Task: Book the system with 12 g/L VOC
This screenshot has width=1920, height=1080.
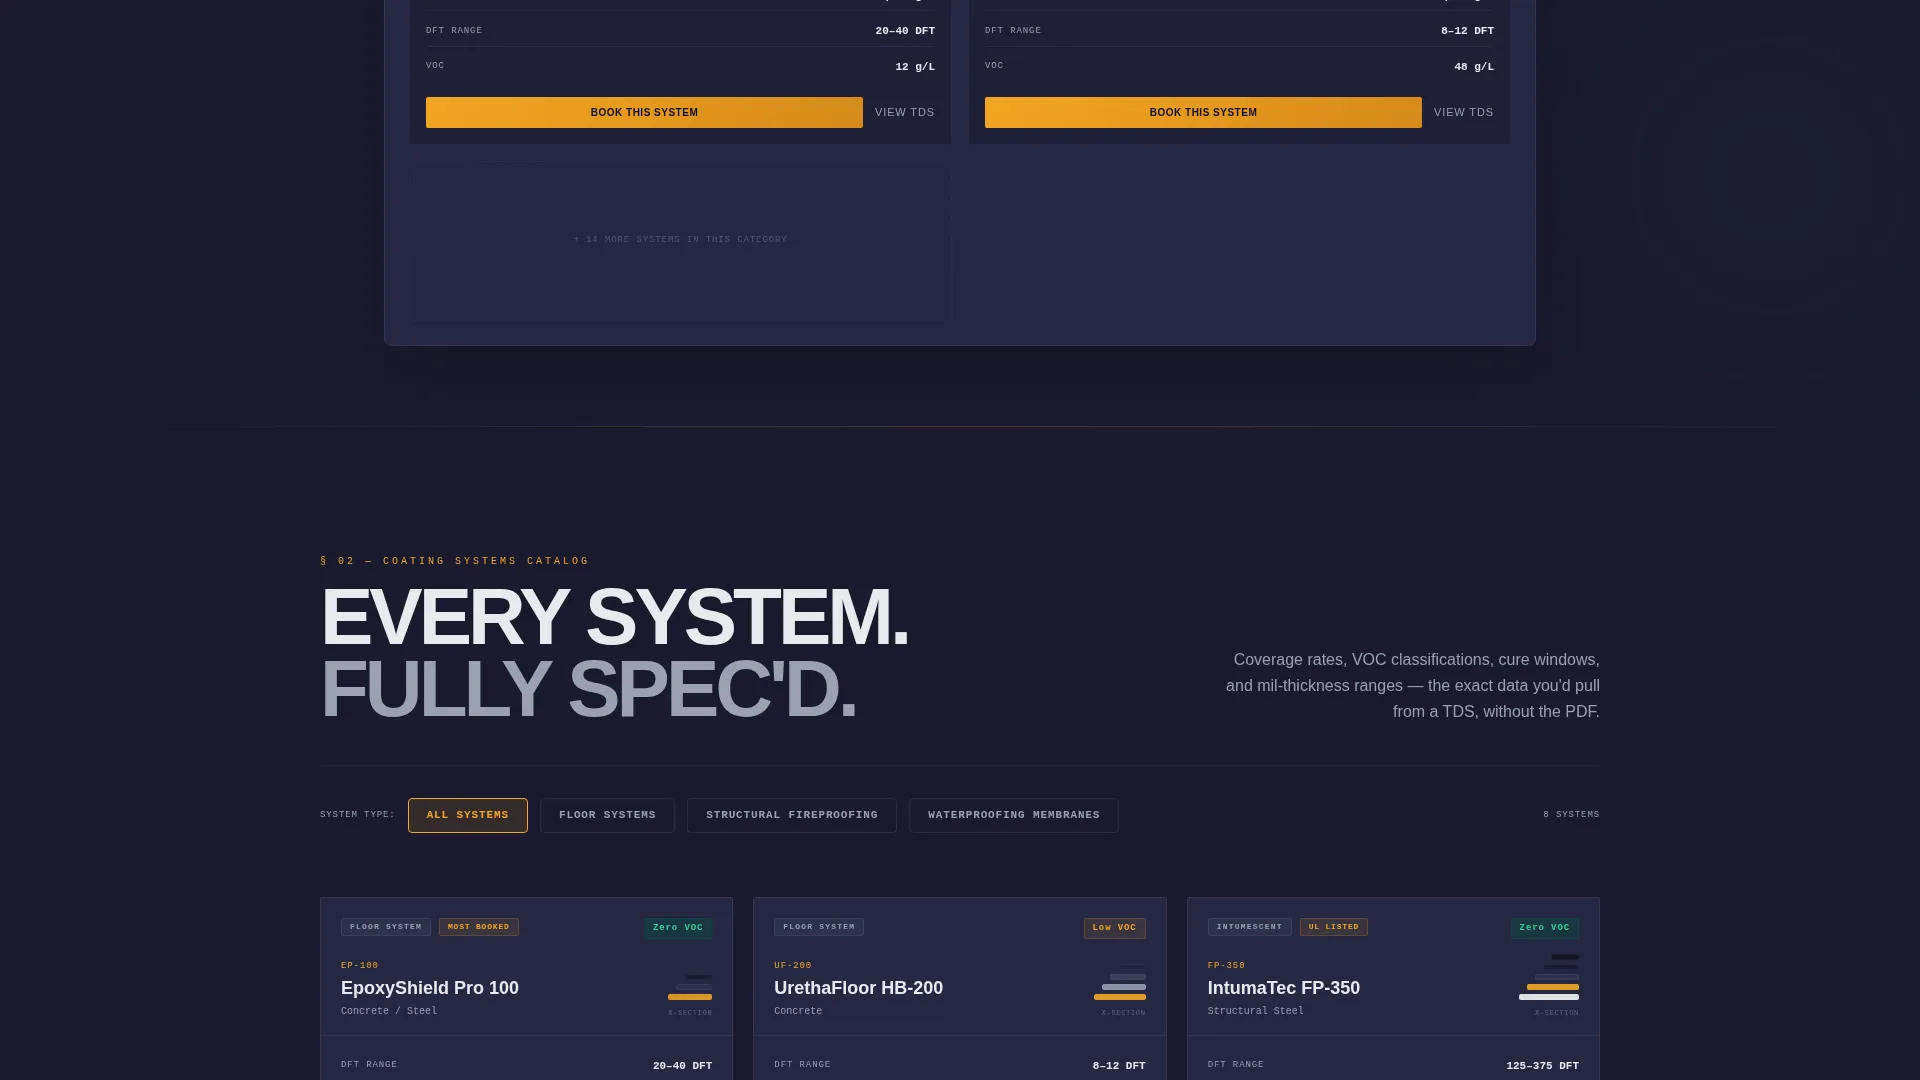Action: pyautogui.click(x=644, y=112)
